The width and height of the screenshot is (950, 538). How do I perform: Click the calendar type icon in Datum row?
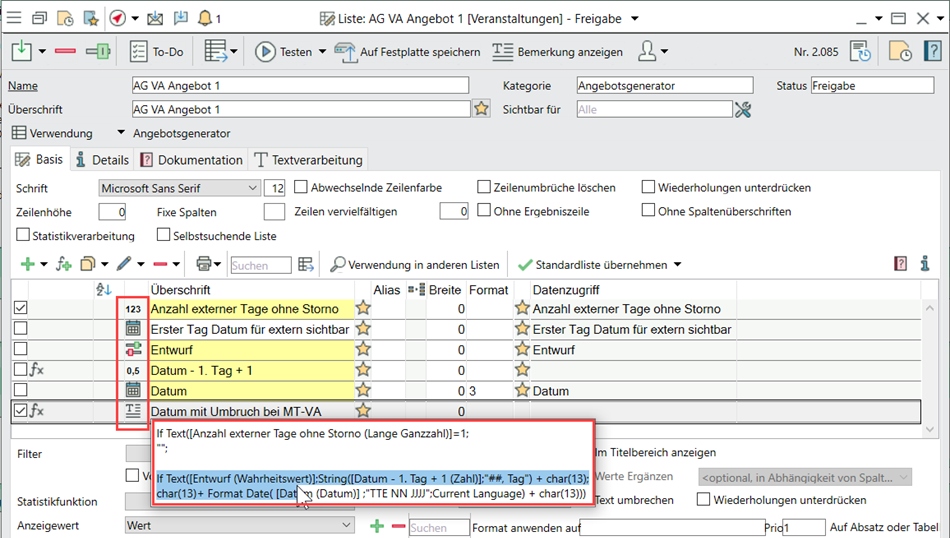(133, 390)
